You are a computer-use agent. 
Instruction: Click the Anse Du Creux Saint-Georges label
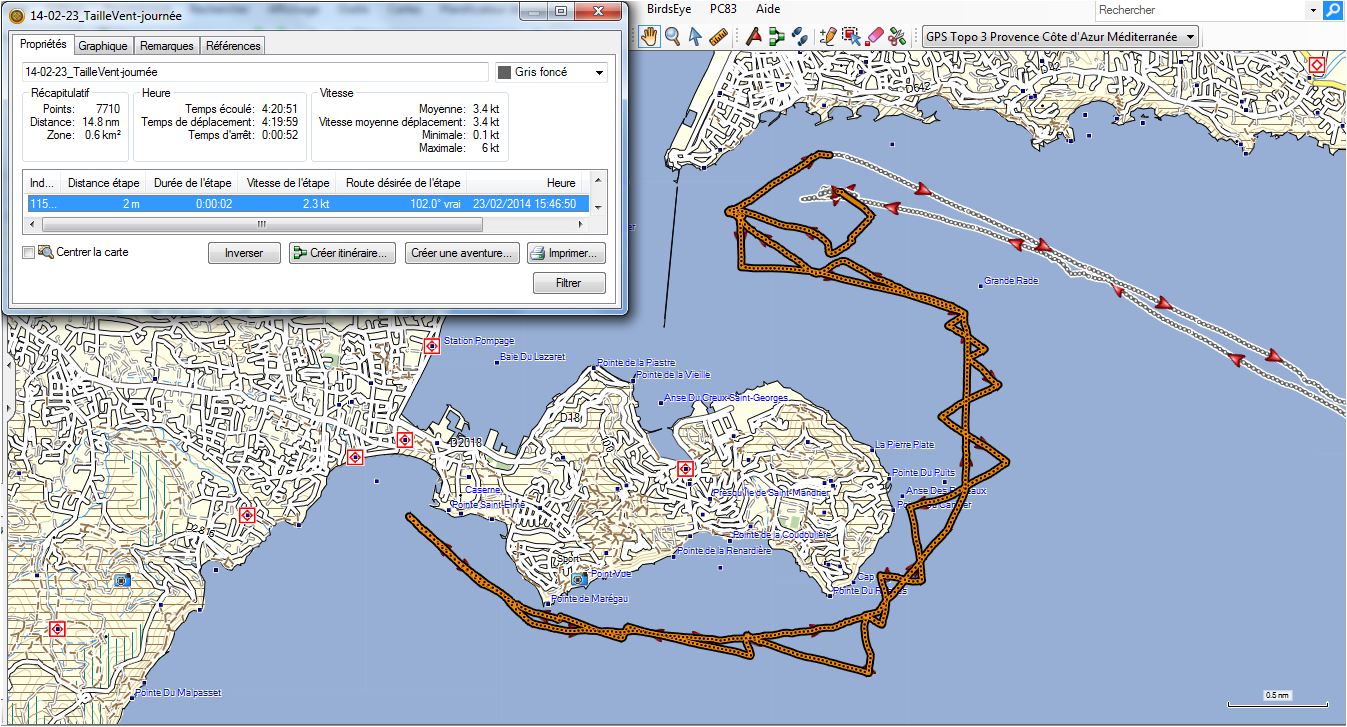click(x=726, y=398)
